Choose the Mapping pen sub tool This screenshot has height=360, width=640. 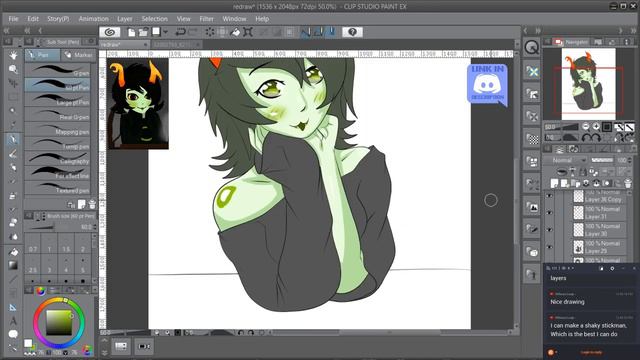57,129
